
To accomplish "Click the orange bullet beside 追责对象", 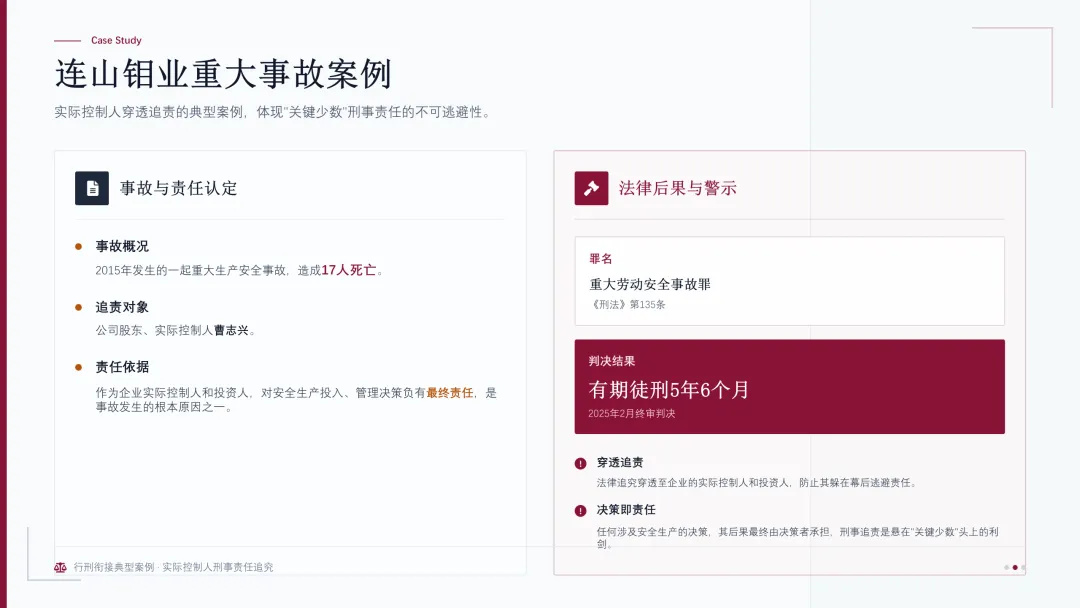I will (x=79, y=307).
